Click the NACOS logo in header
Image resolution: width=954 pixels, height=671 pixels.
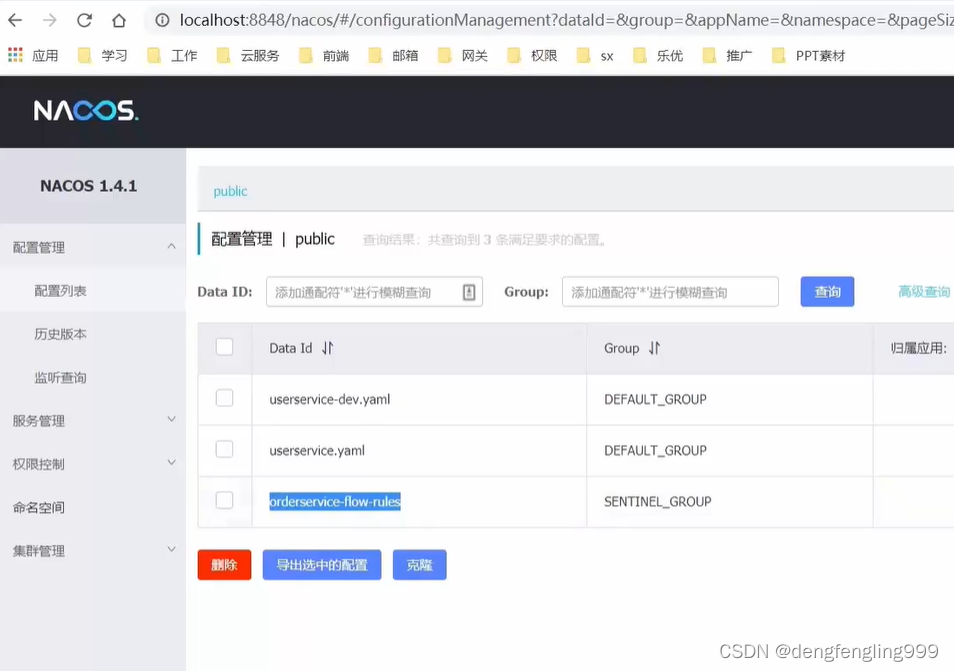[86, 110]
